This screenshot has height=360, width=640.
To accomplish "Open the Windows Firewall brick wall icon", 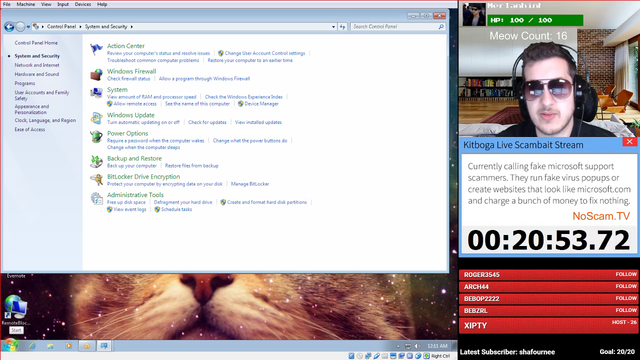I will (96, 75).
